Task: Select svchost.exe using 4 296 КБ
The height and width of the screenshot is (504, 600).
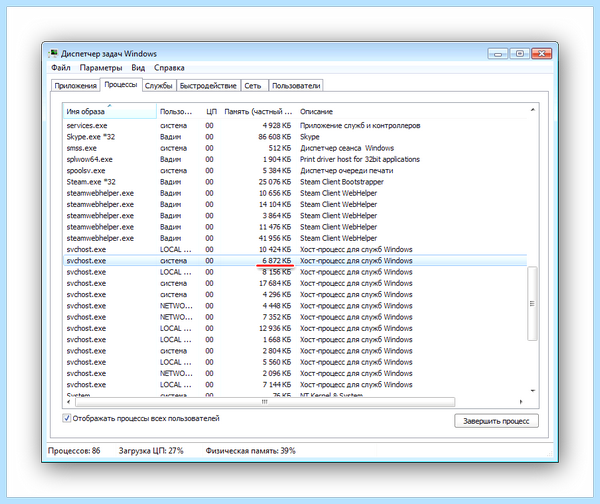Action: [295, 295]
